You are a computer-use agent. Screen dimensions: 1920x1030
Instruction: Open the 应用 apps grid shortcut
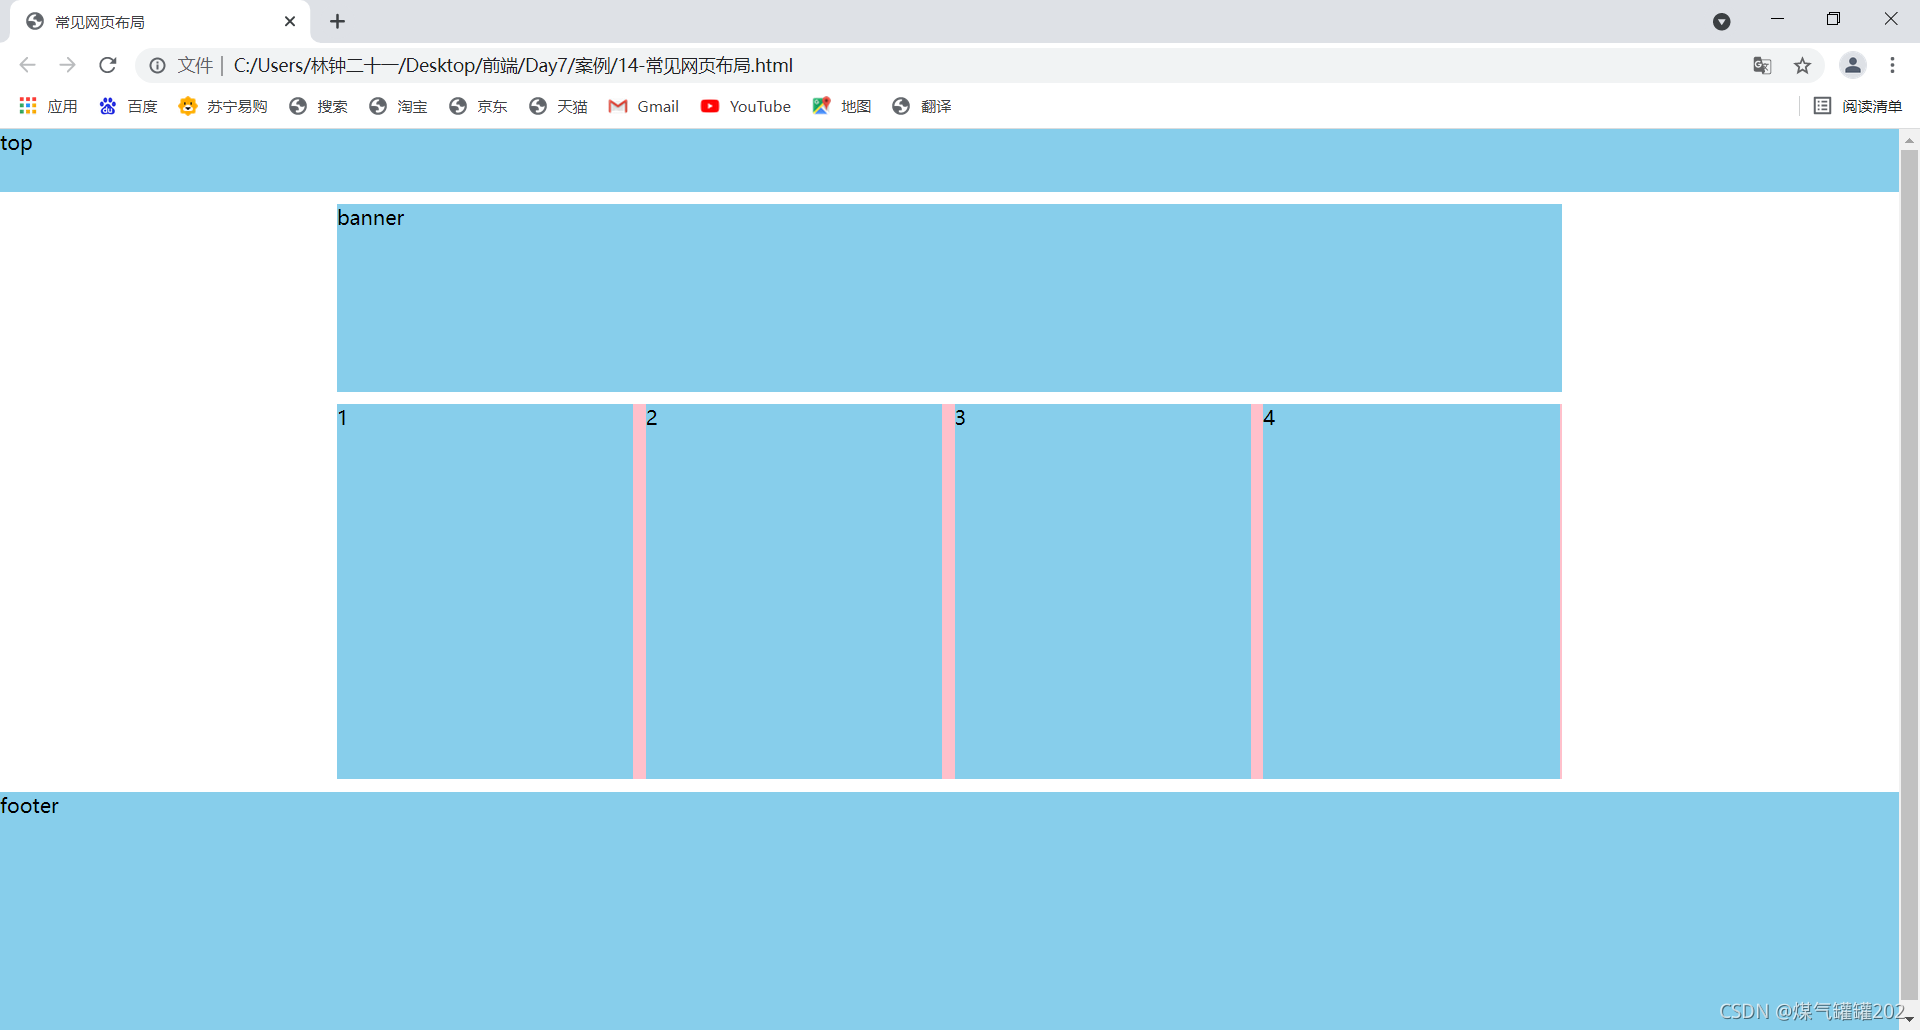pos(48,106)
